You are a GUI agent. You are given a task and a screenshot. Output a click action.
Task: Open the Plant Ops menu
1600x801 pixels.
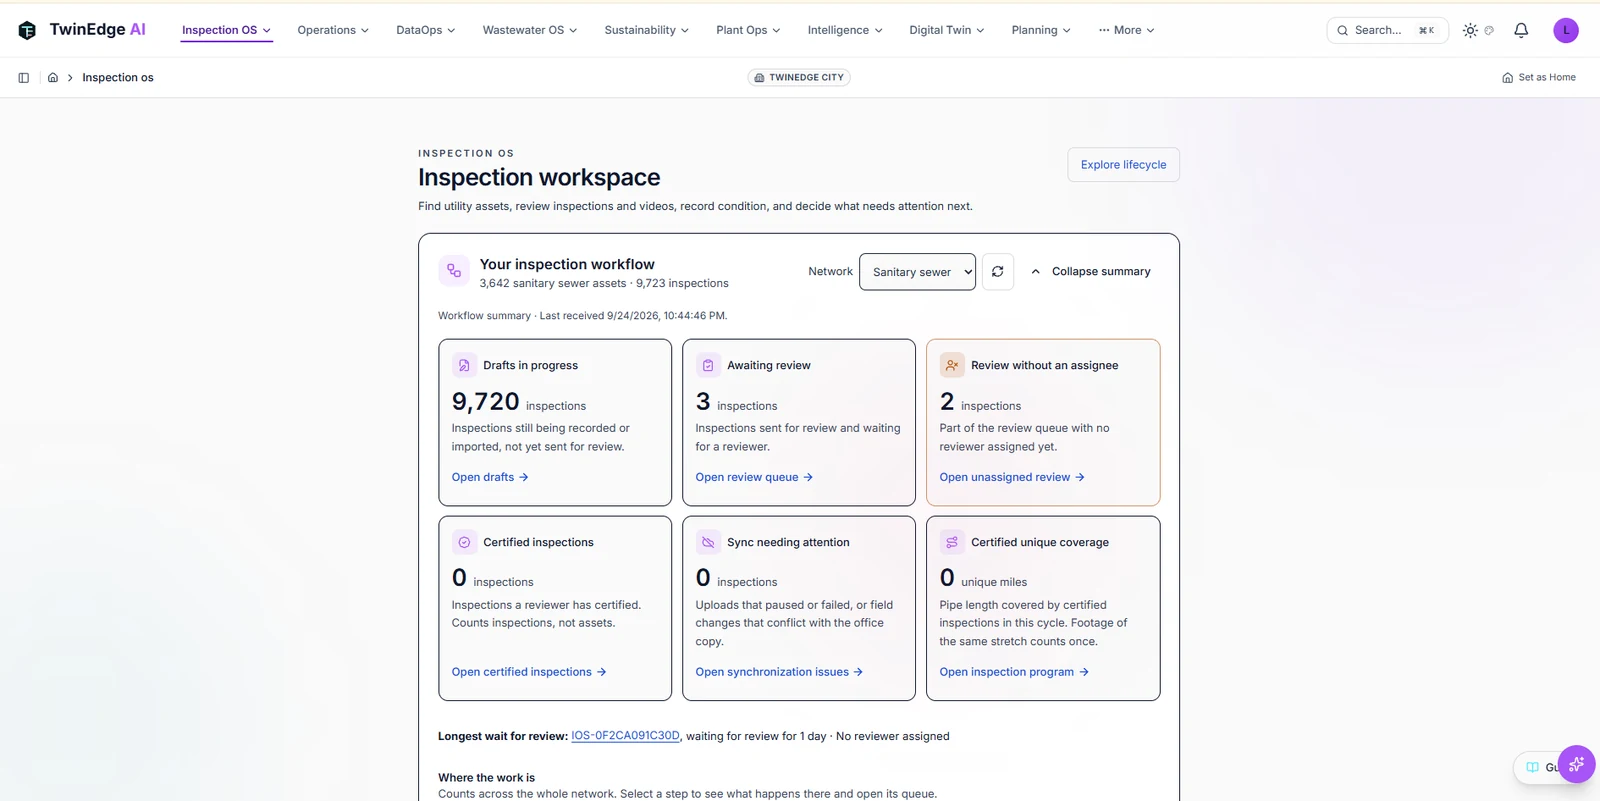click(748, 31)
